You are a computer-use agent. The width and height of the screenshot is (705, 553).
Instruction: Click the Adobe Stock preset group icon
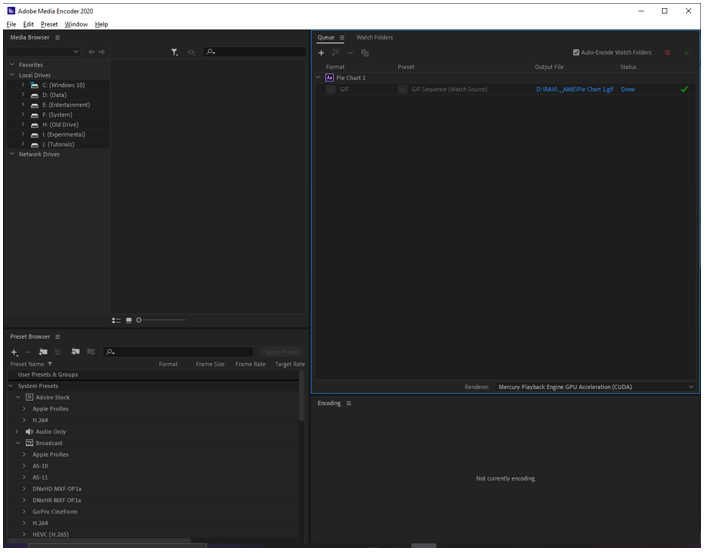click(x=30, y=397)
